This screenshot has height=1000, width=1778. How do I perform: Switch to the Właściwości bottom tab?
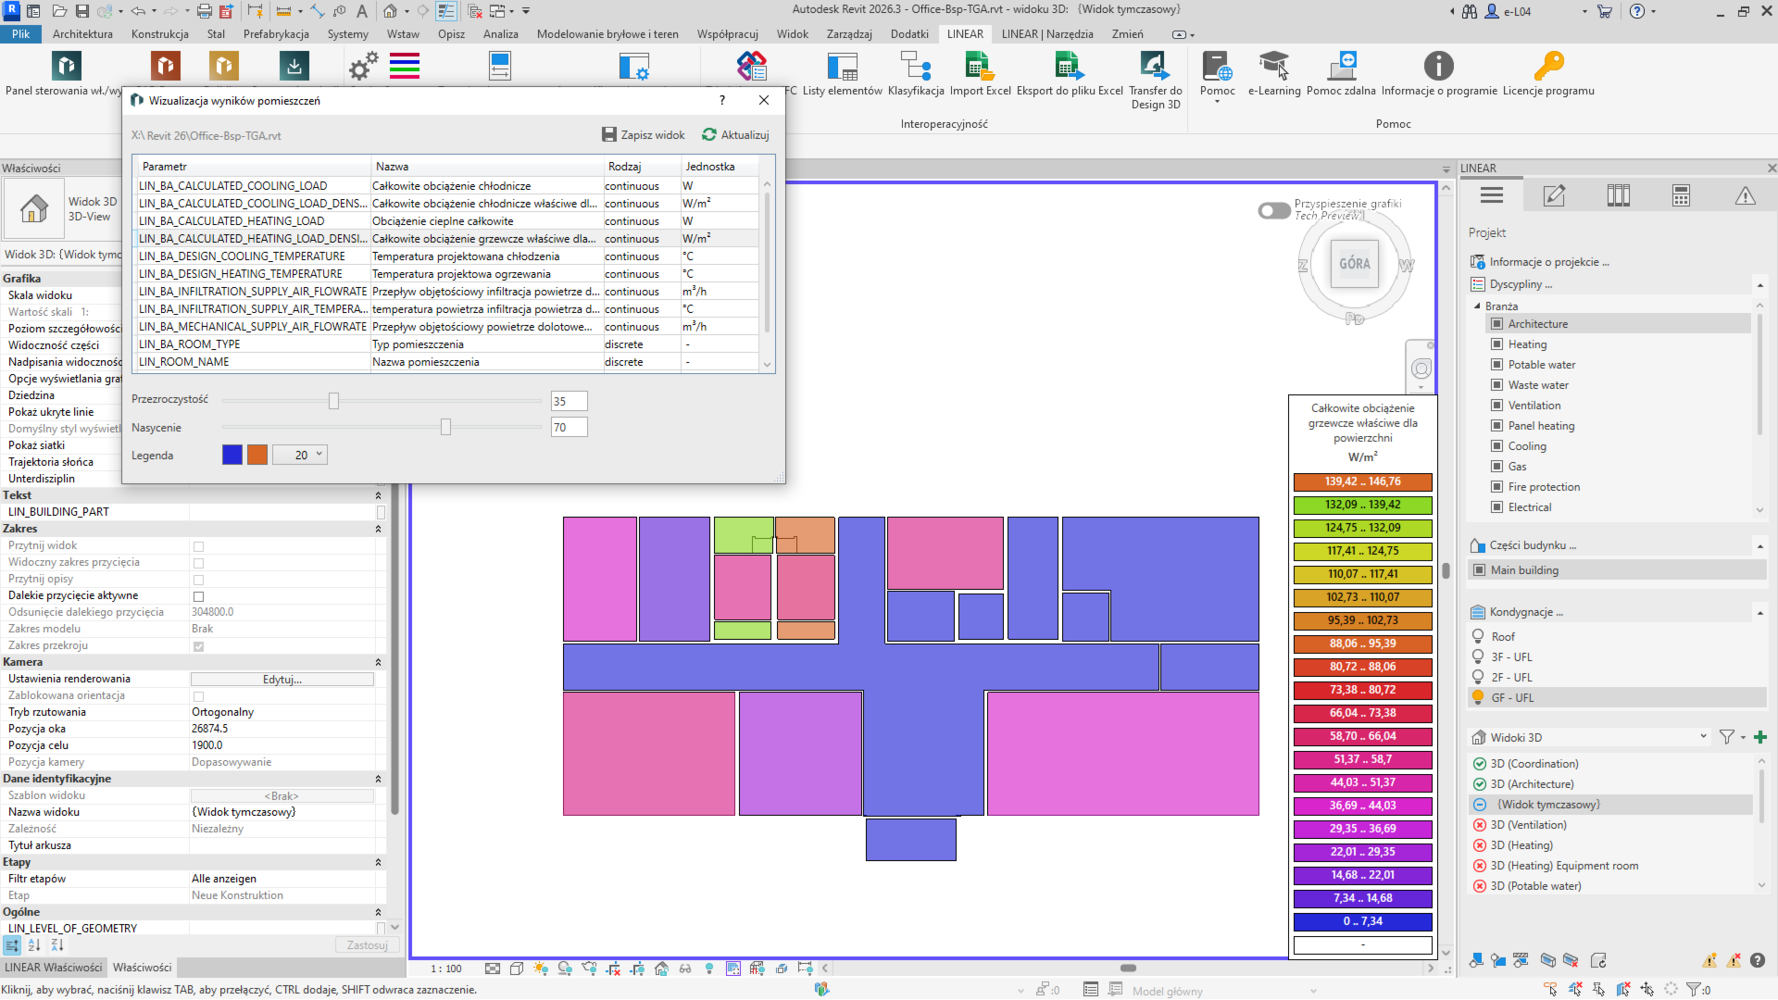142,967
